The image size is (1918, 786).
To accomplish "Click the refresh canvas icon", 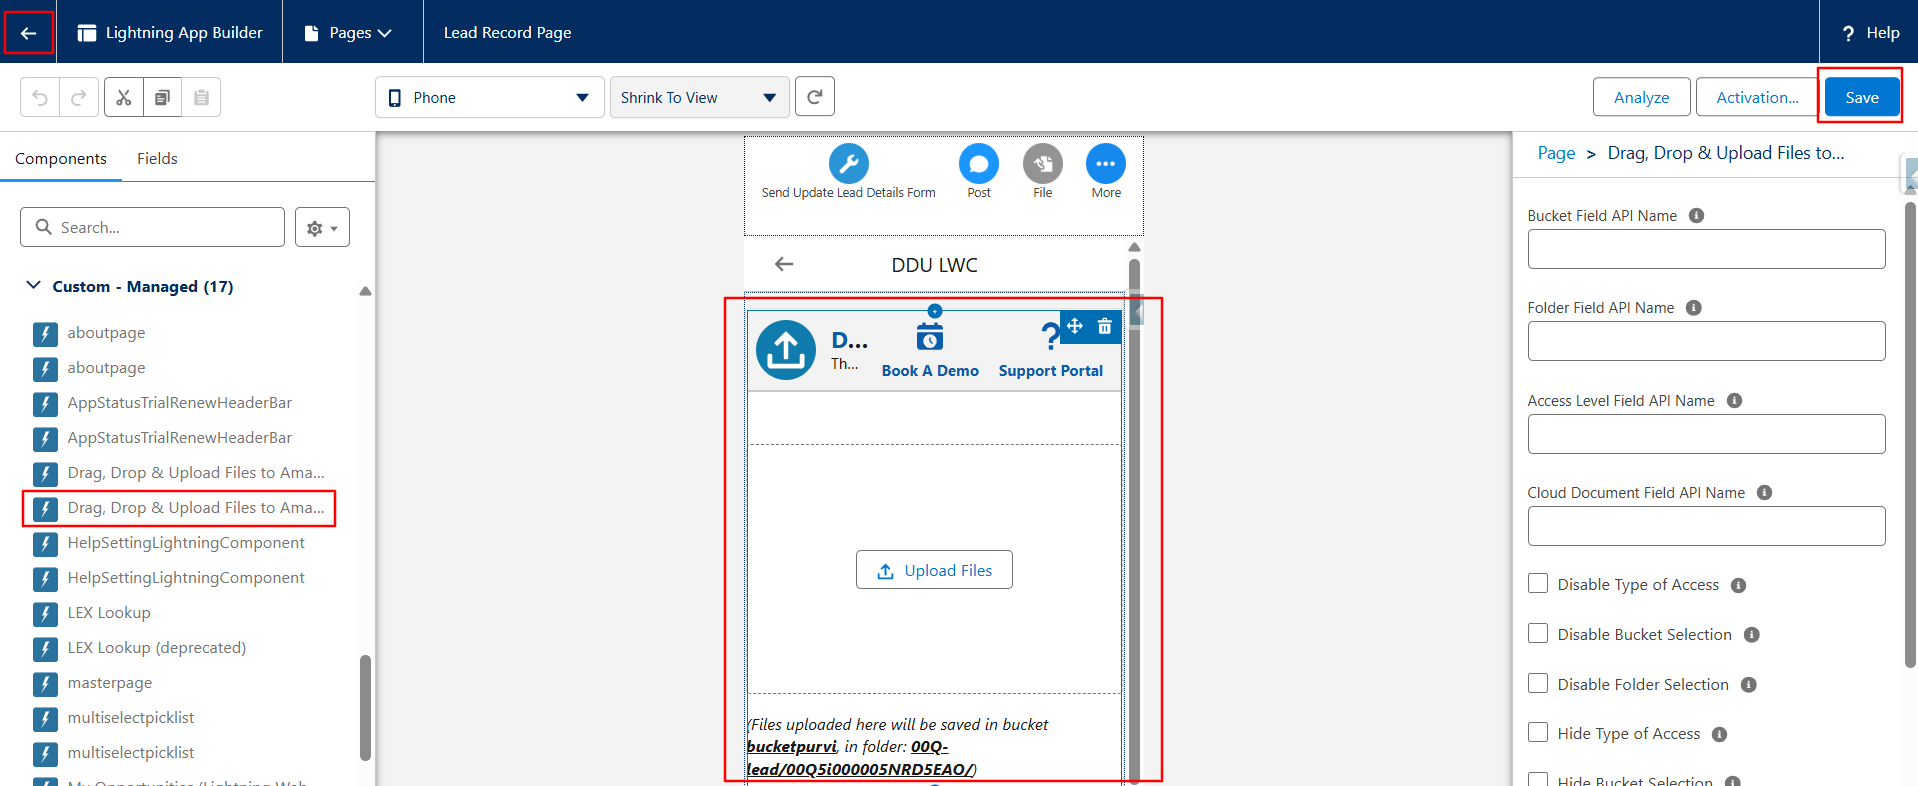I will 815,97.
